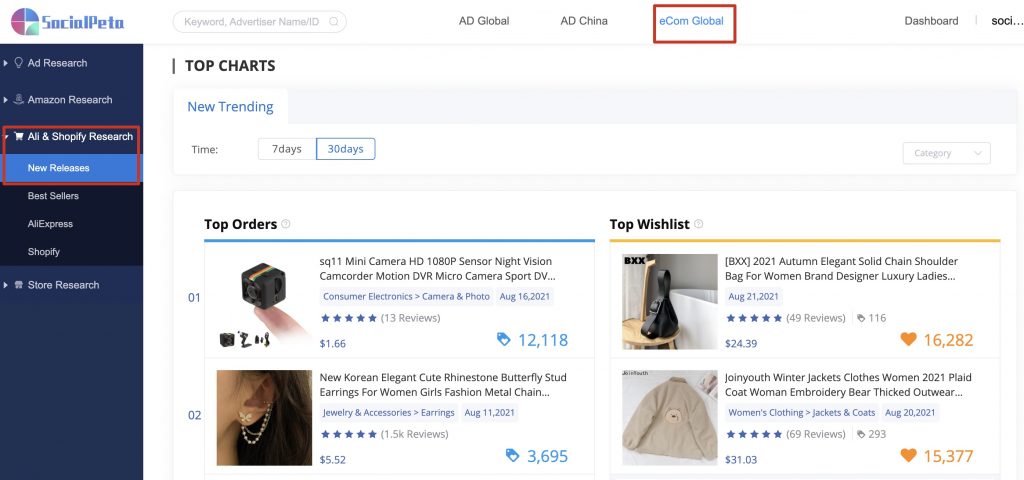
Task: Collapse the Ali & Shopify Research arrow
Action: (x=6, y=136)
